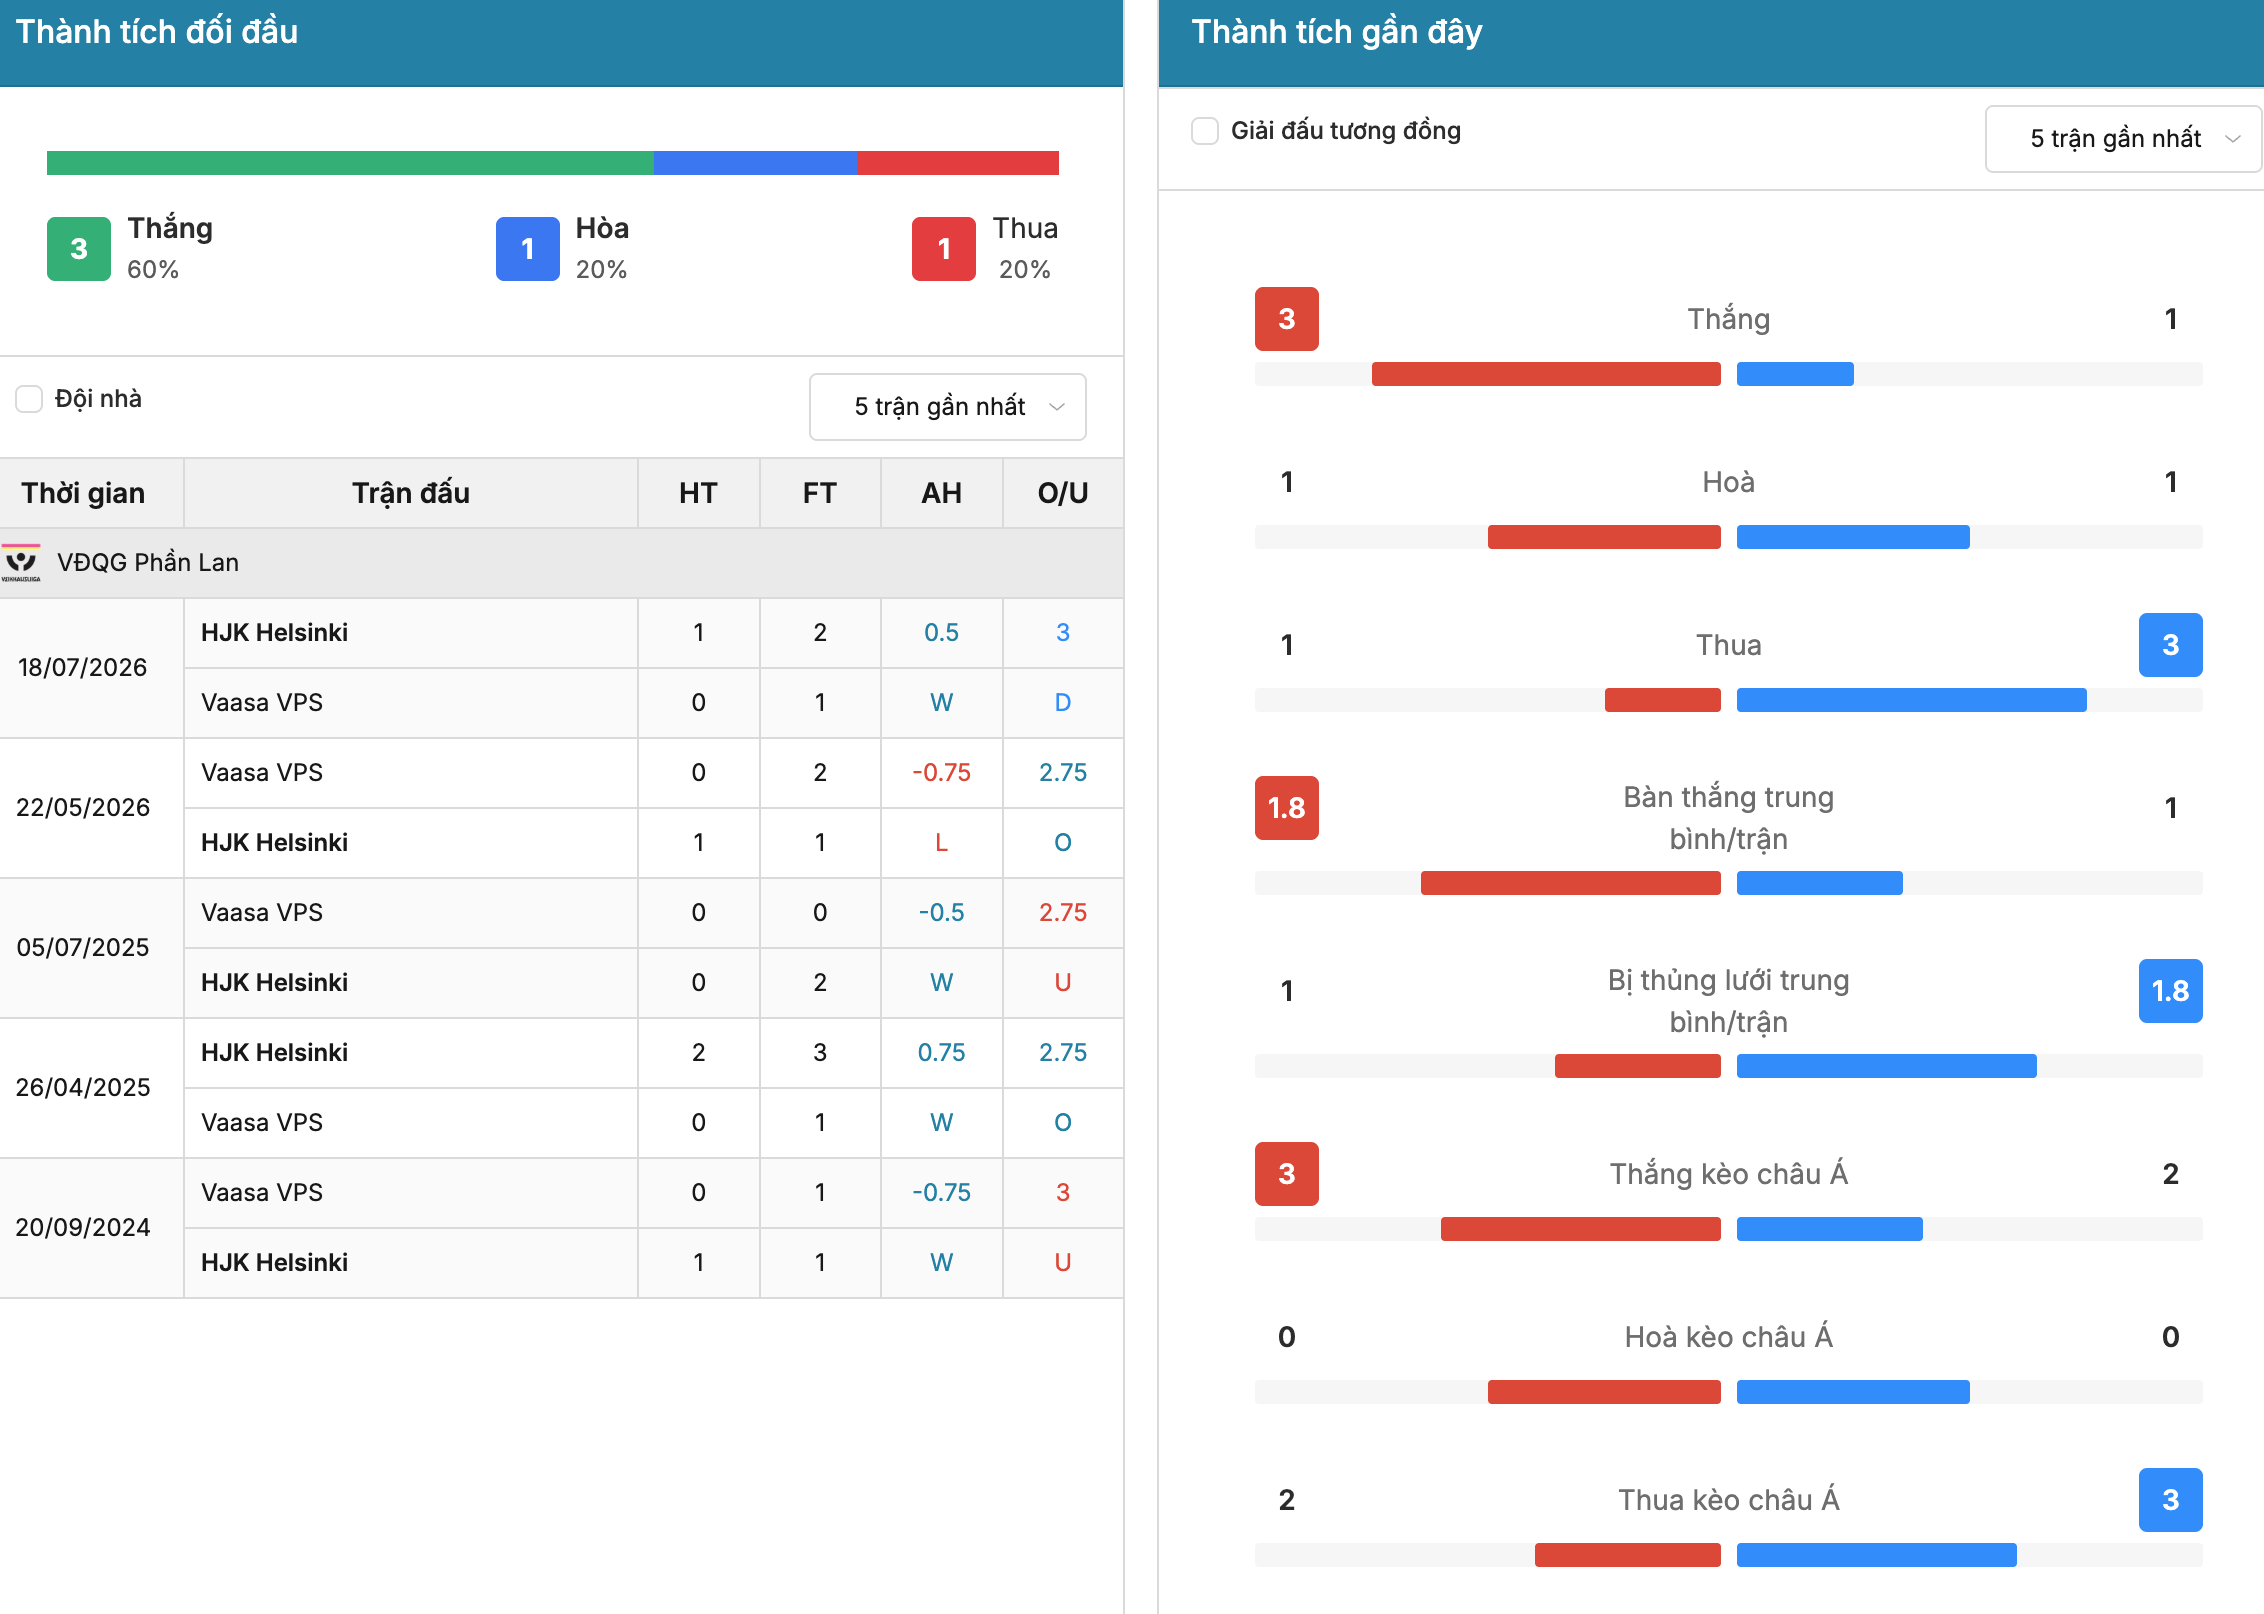Click the O/U column header

pyautogui.click(x=1063, y=493)
